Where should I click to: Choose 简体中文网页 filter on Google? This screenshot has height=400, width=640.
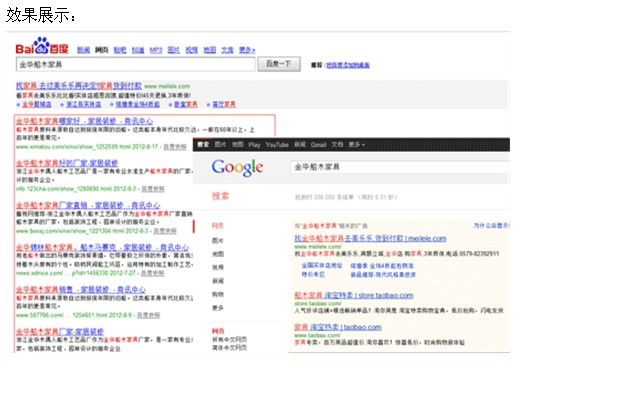[229, 348]
